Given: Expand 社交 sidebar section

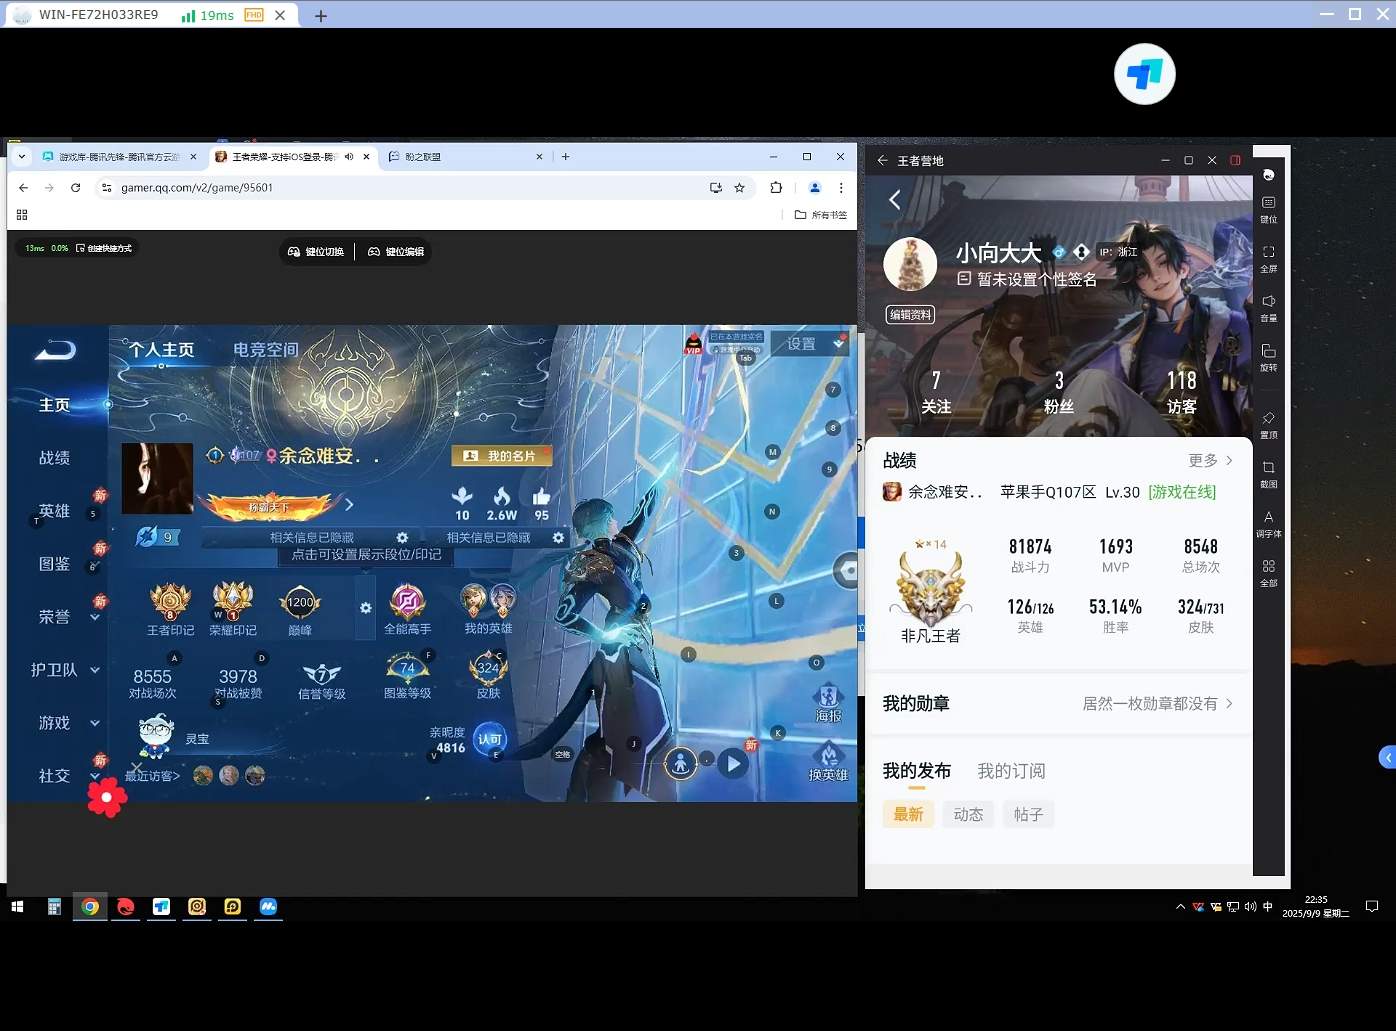Looking at the screenshot, I should [95, 776].
